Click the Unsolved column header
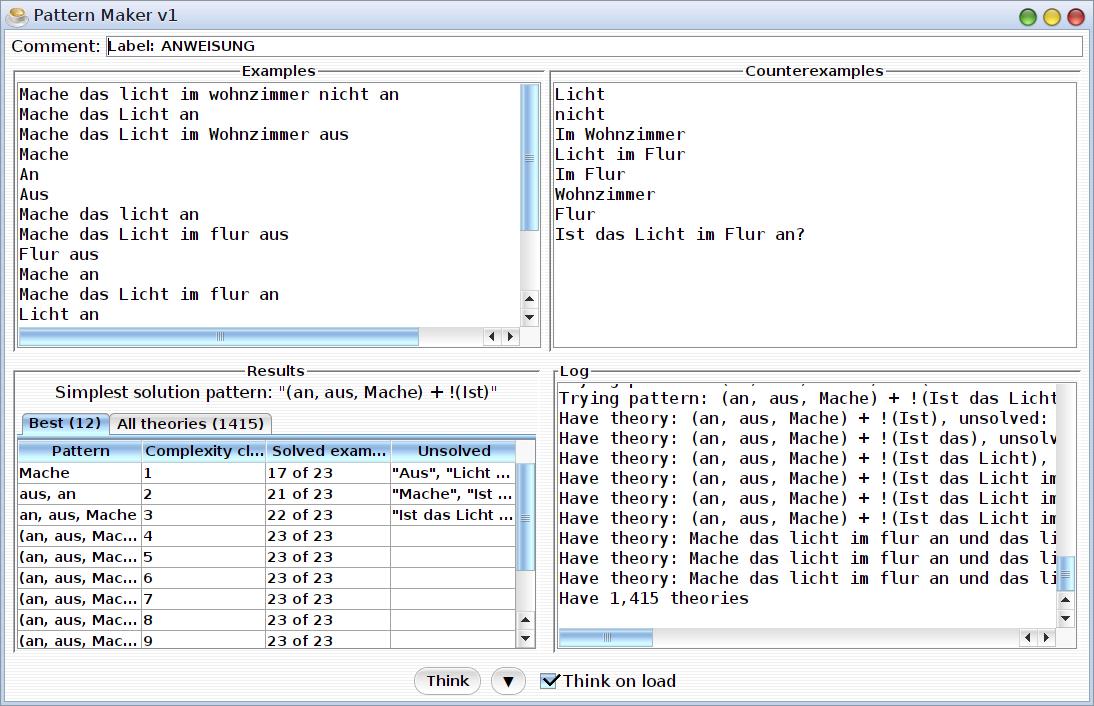The image size is (1094, 706). tap(453, 451)
